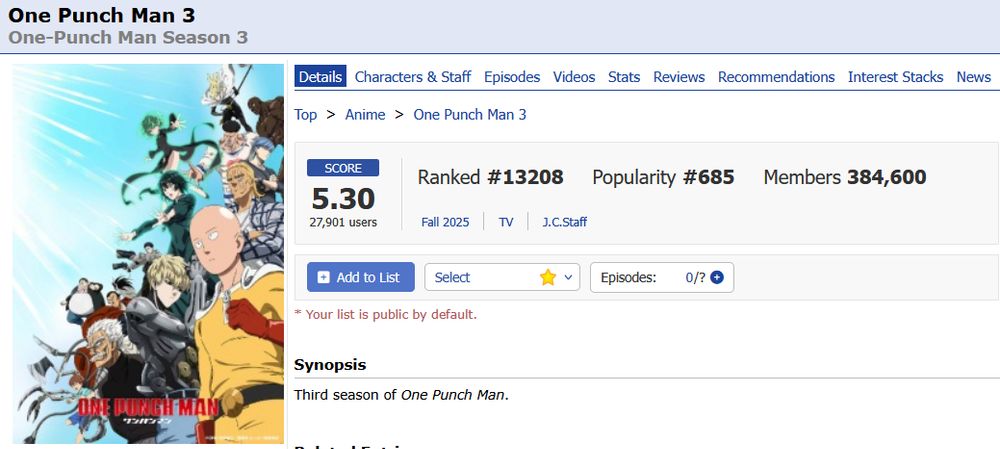Viewport: 1000px width, 449px height.
Task: Click the Add to List button
Action: [360, 277]
